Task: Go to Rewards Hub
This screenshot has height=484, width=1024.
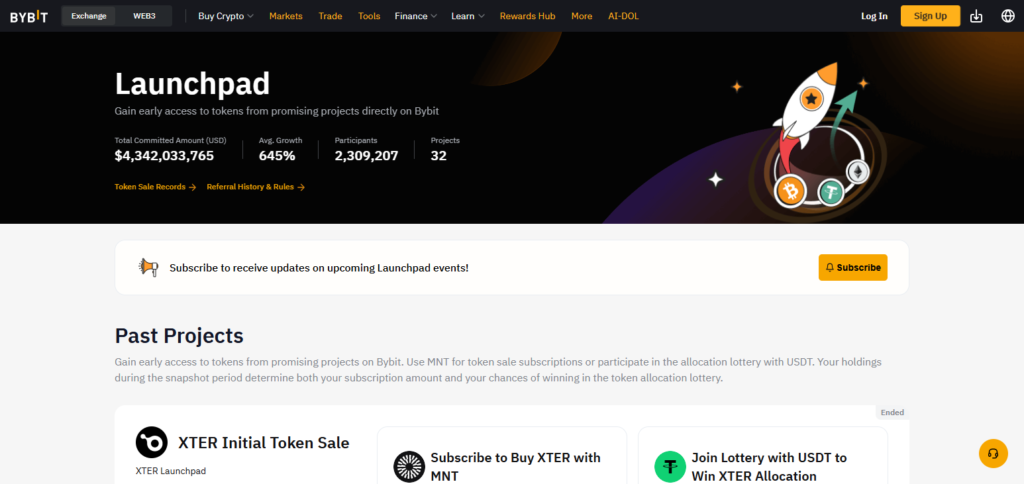Action: 527,16
